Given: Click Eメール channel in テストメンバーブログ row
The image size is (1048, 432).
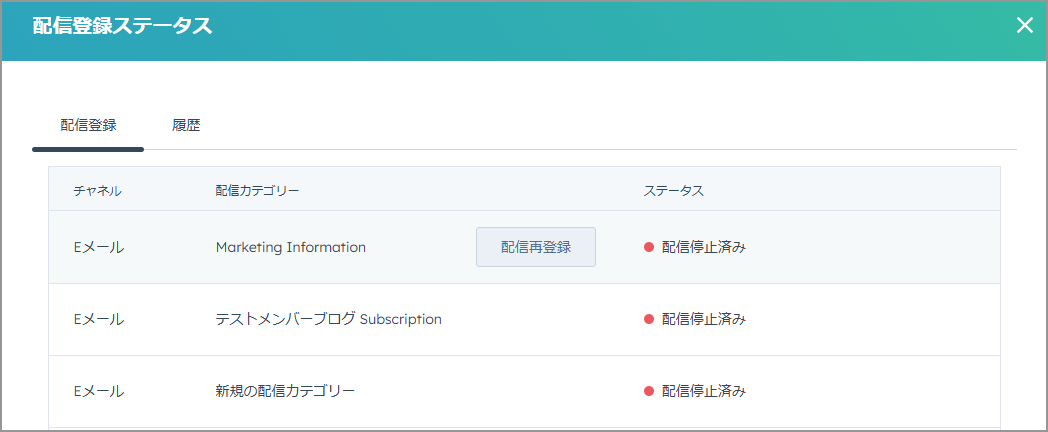Looking at the screenshot, I should (99, 320).
